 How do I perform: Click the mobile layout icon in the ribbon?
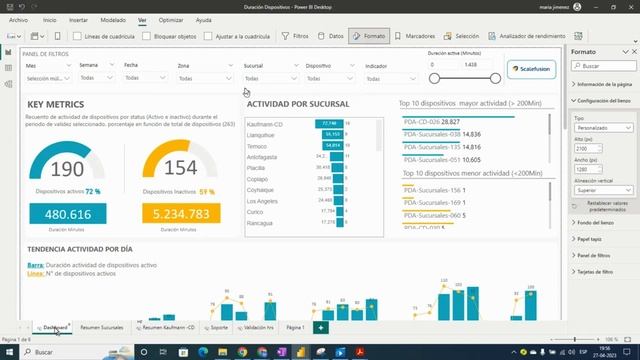pos(58,36)
